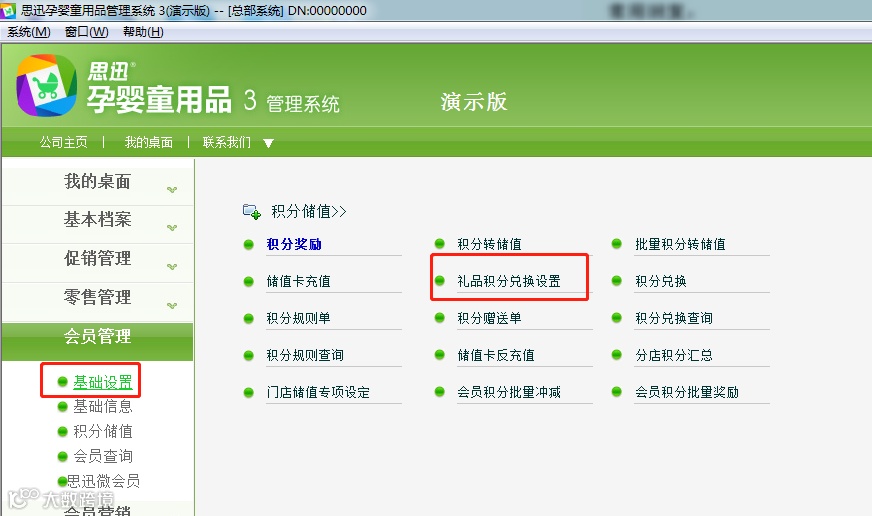Open 会员查询 in the sidebar

coord(103,457)
